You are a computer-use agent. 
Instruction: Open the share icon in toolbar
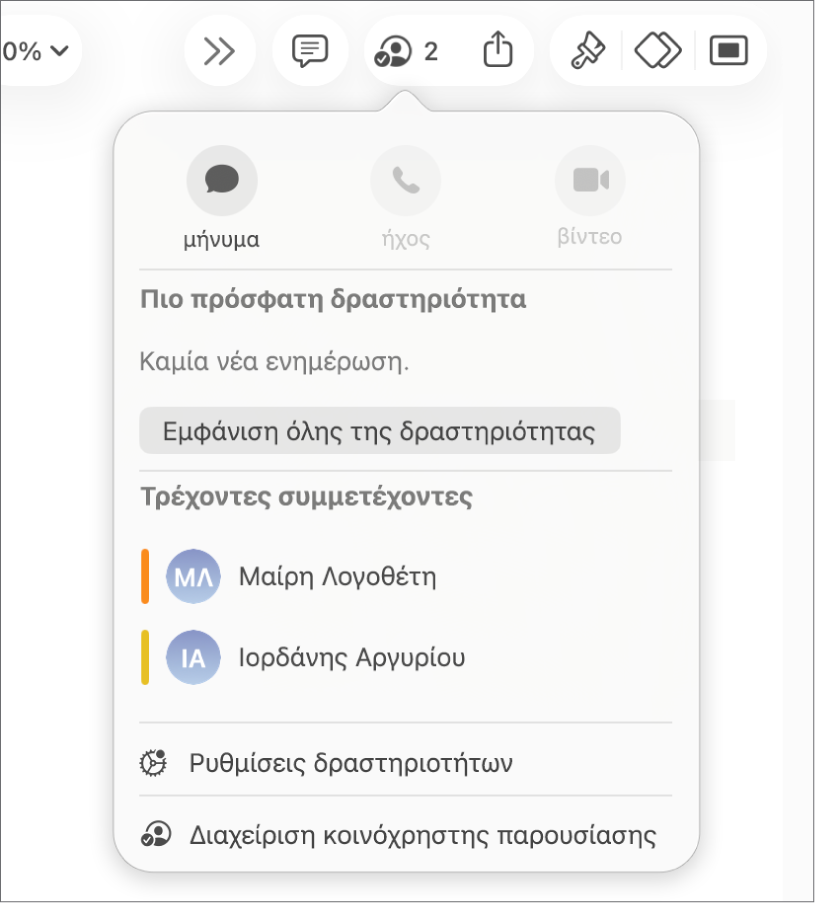498,50
